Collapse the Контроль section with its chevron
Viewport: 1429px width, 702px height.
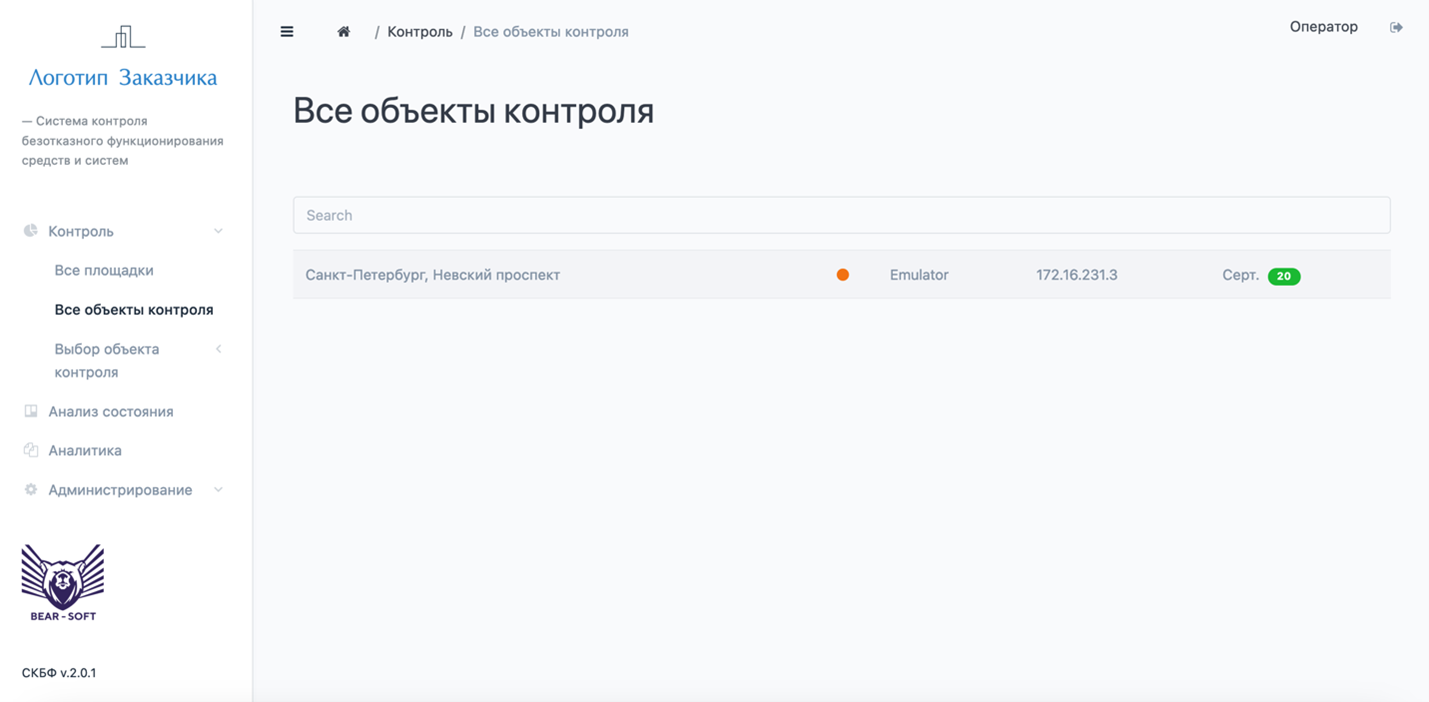(219, 231)
